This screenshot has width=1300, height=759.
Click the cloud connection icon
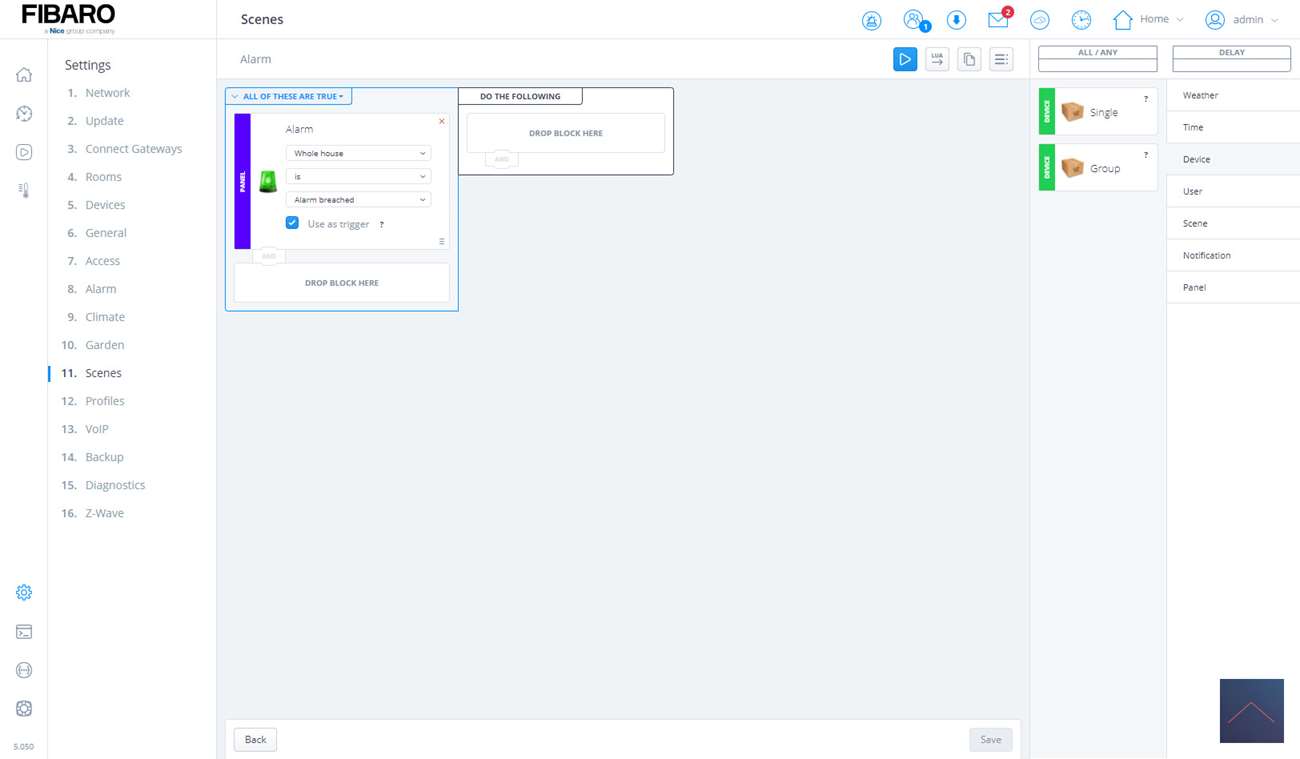1040,20
